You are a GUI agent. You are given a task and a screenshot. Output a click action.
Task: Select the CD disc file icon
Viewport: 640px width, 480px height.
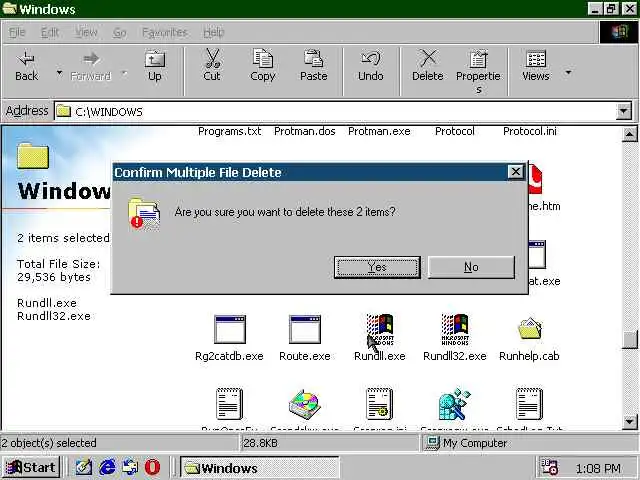tap(304, 404)
